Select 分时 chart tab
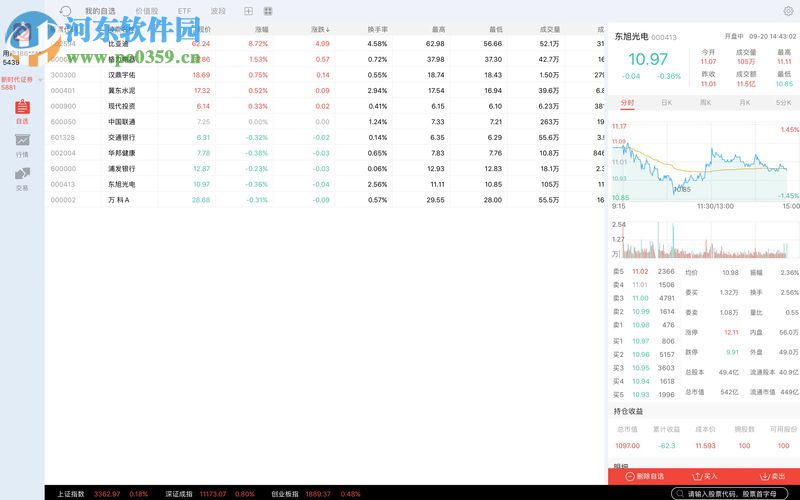 (627, 103)
